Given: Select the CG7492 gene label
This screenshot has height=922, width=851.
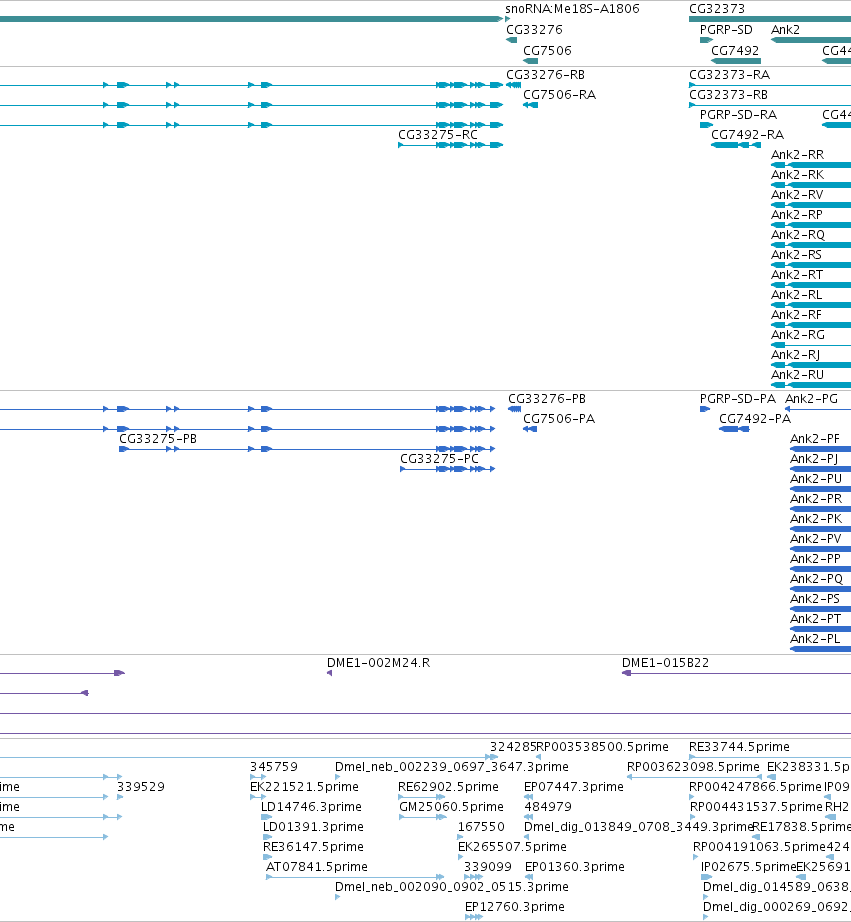Looking at the screenshot, I should point(735,51).
